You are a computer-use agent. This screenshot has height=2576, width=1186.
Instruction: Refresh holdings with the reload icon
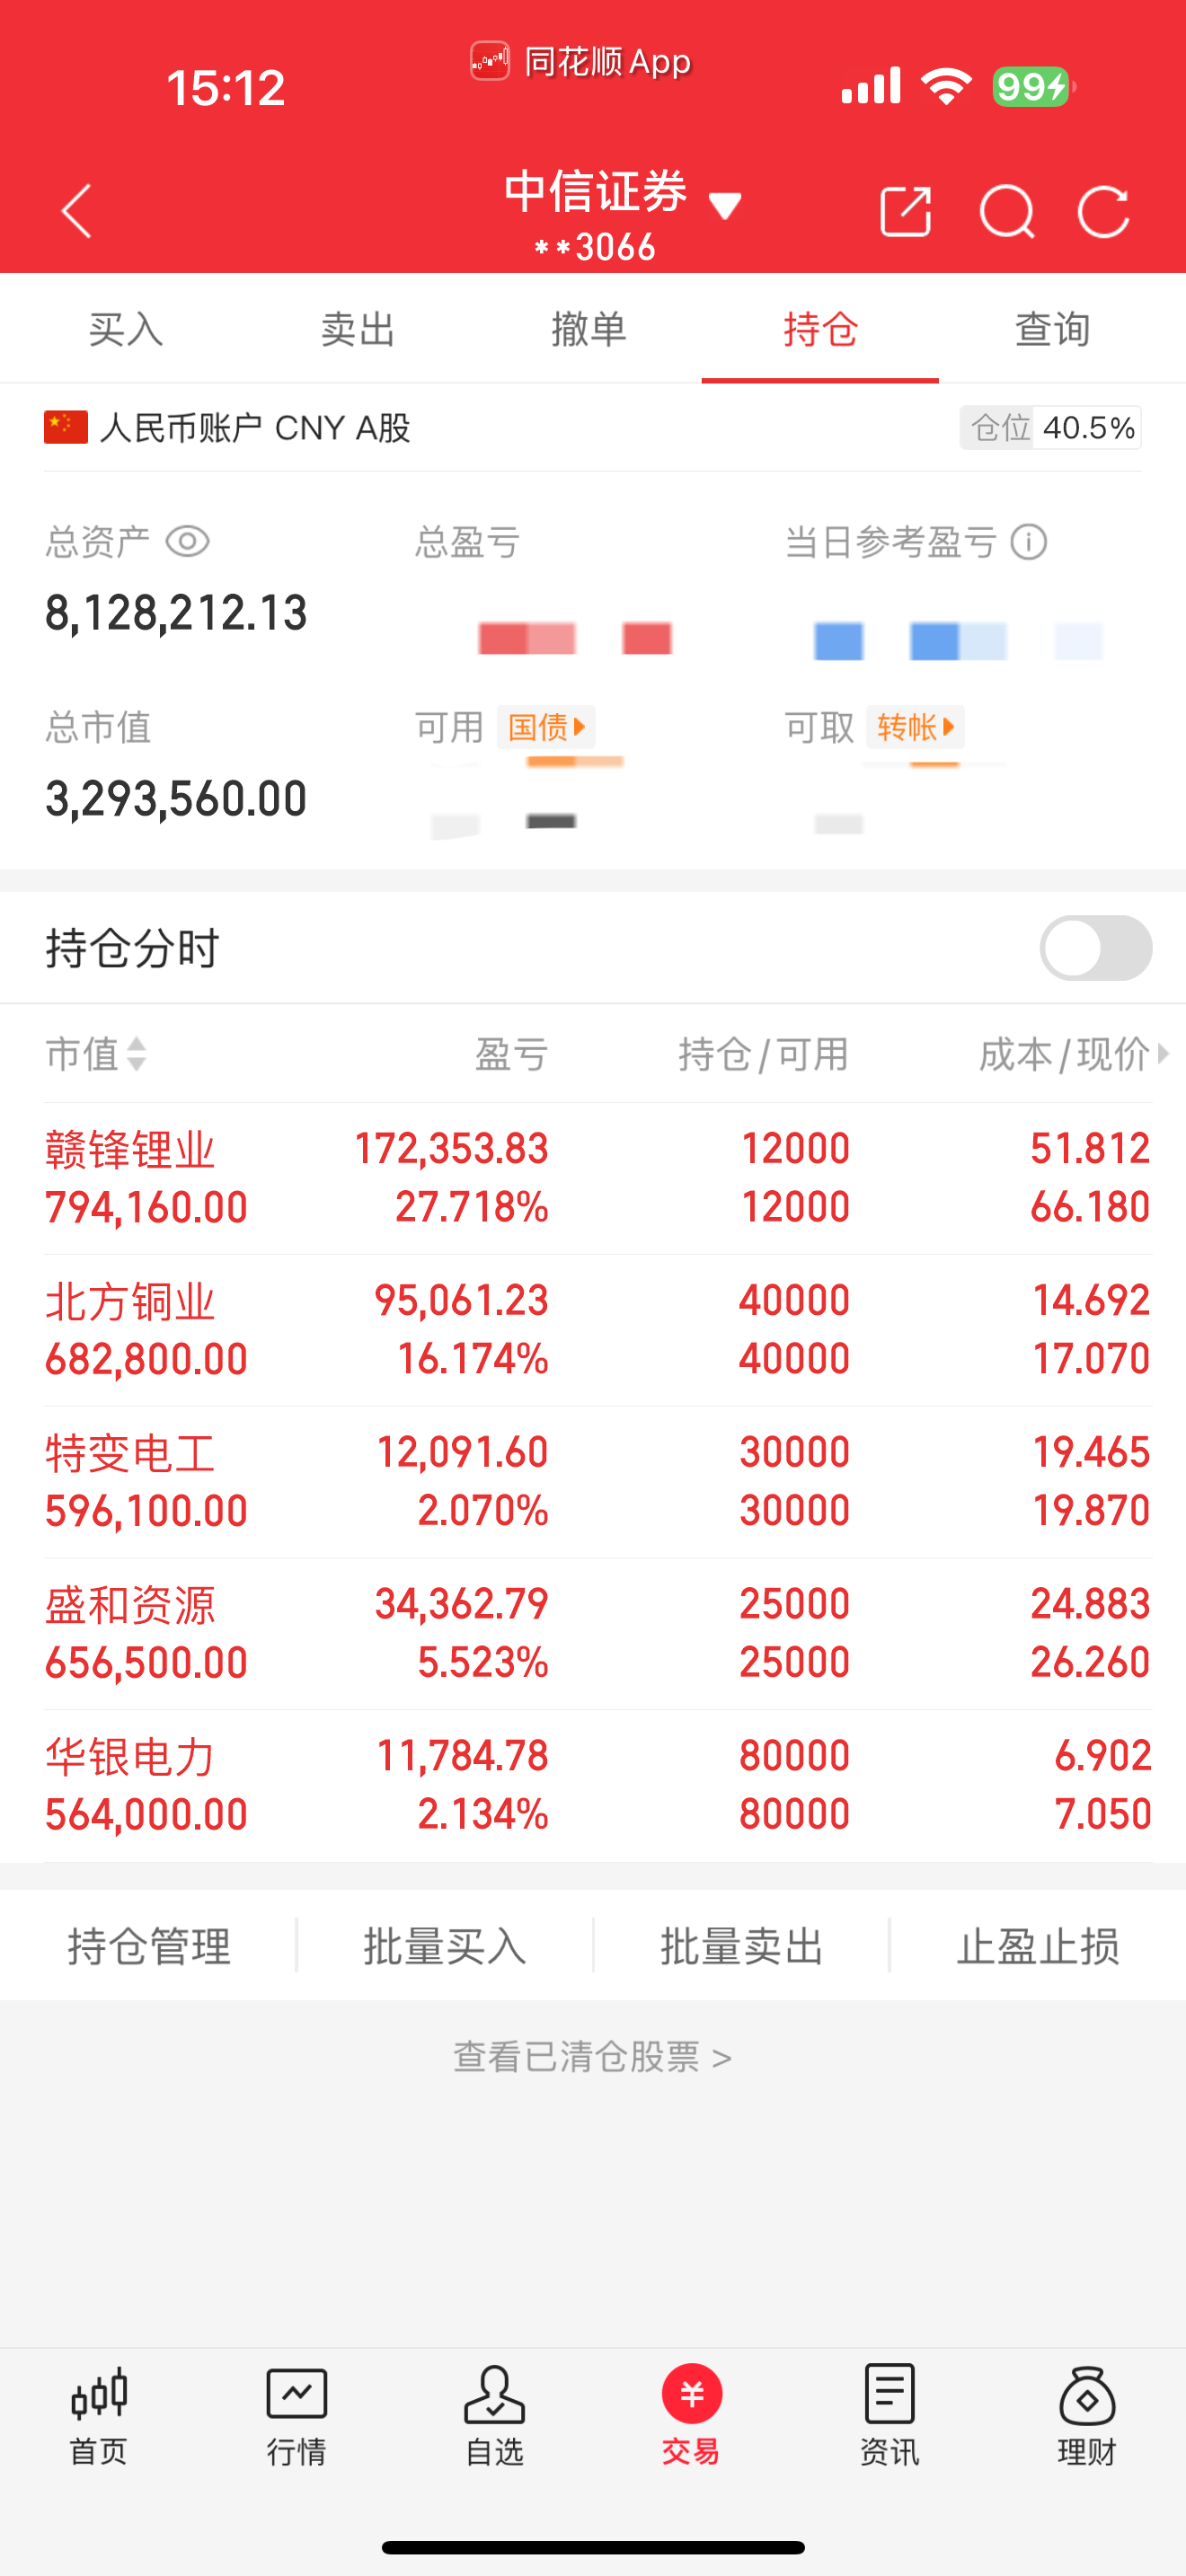pyautogui.click(x=1104, y=211)
